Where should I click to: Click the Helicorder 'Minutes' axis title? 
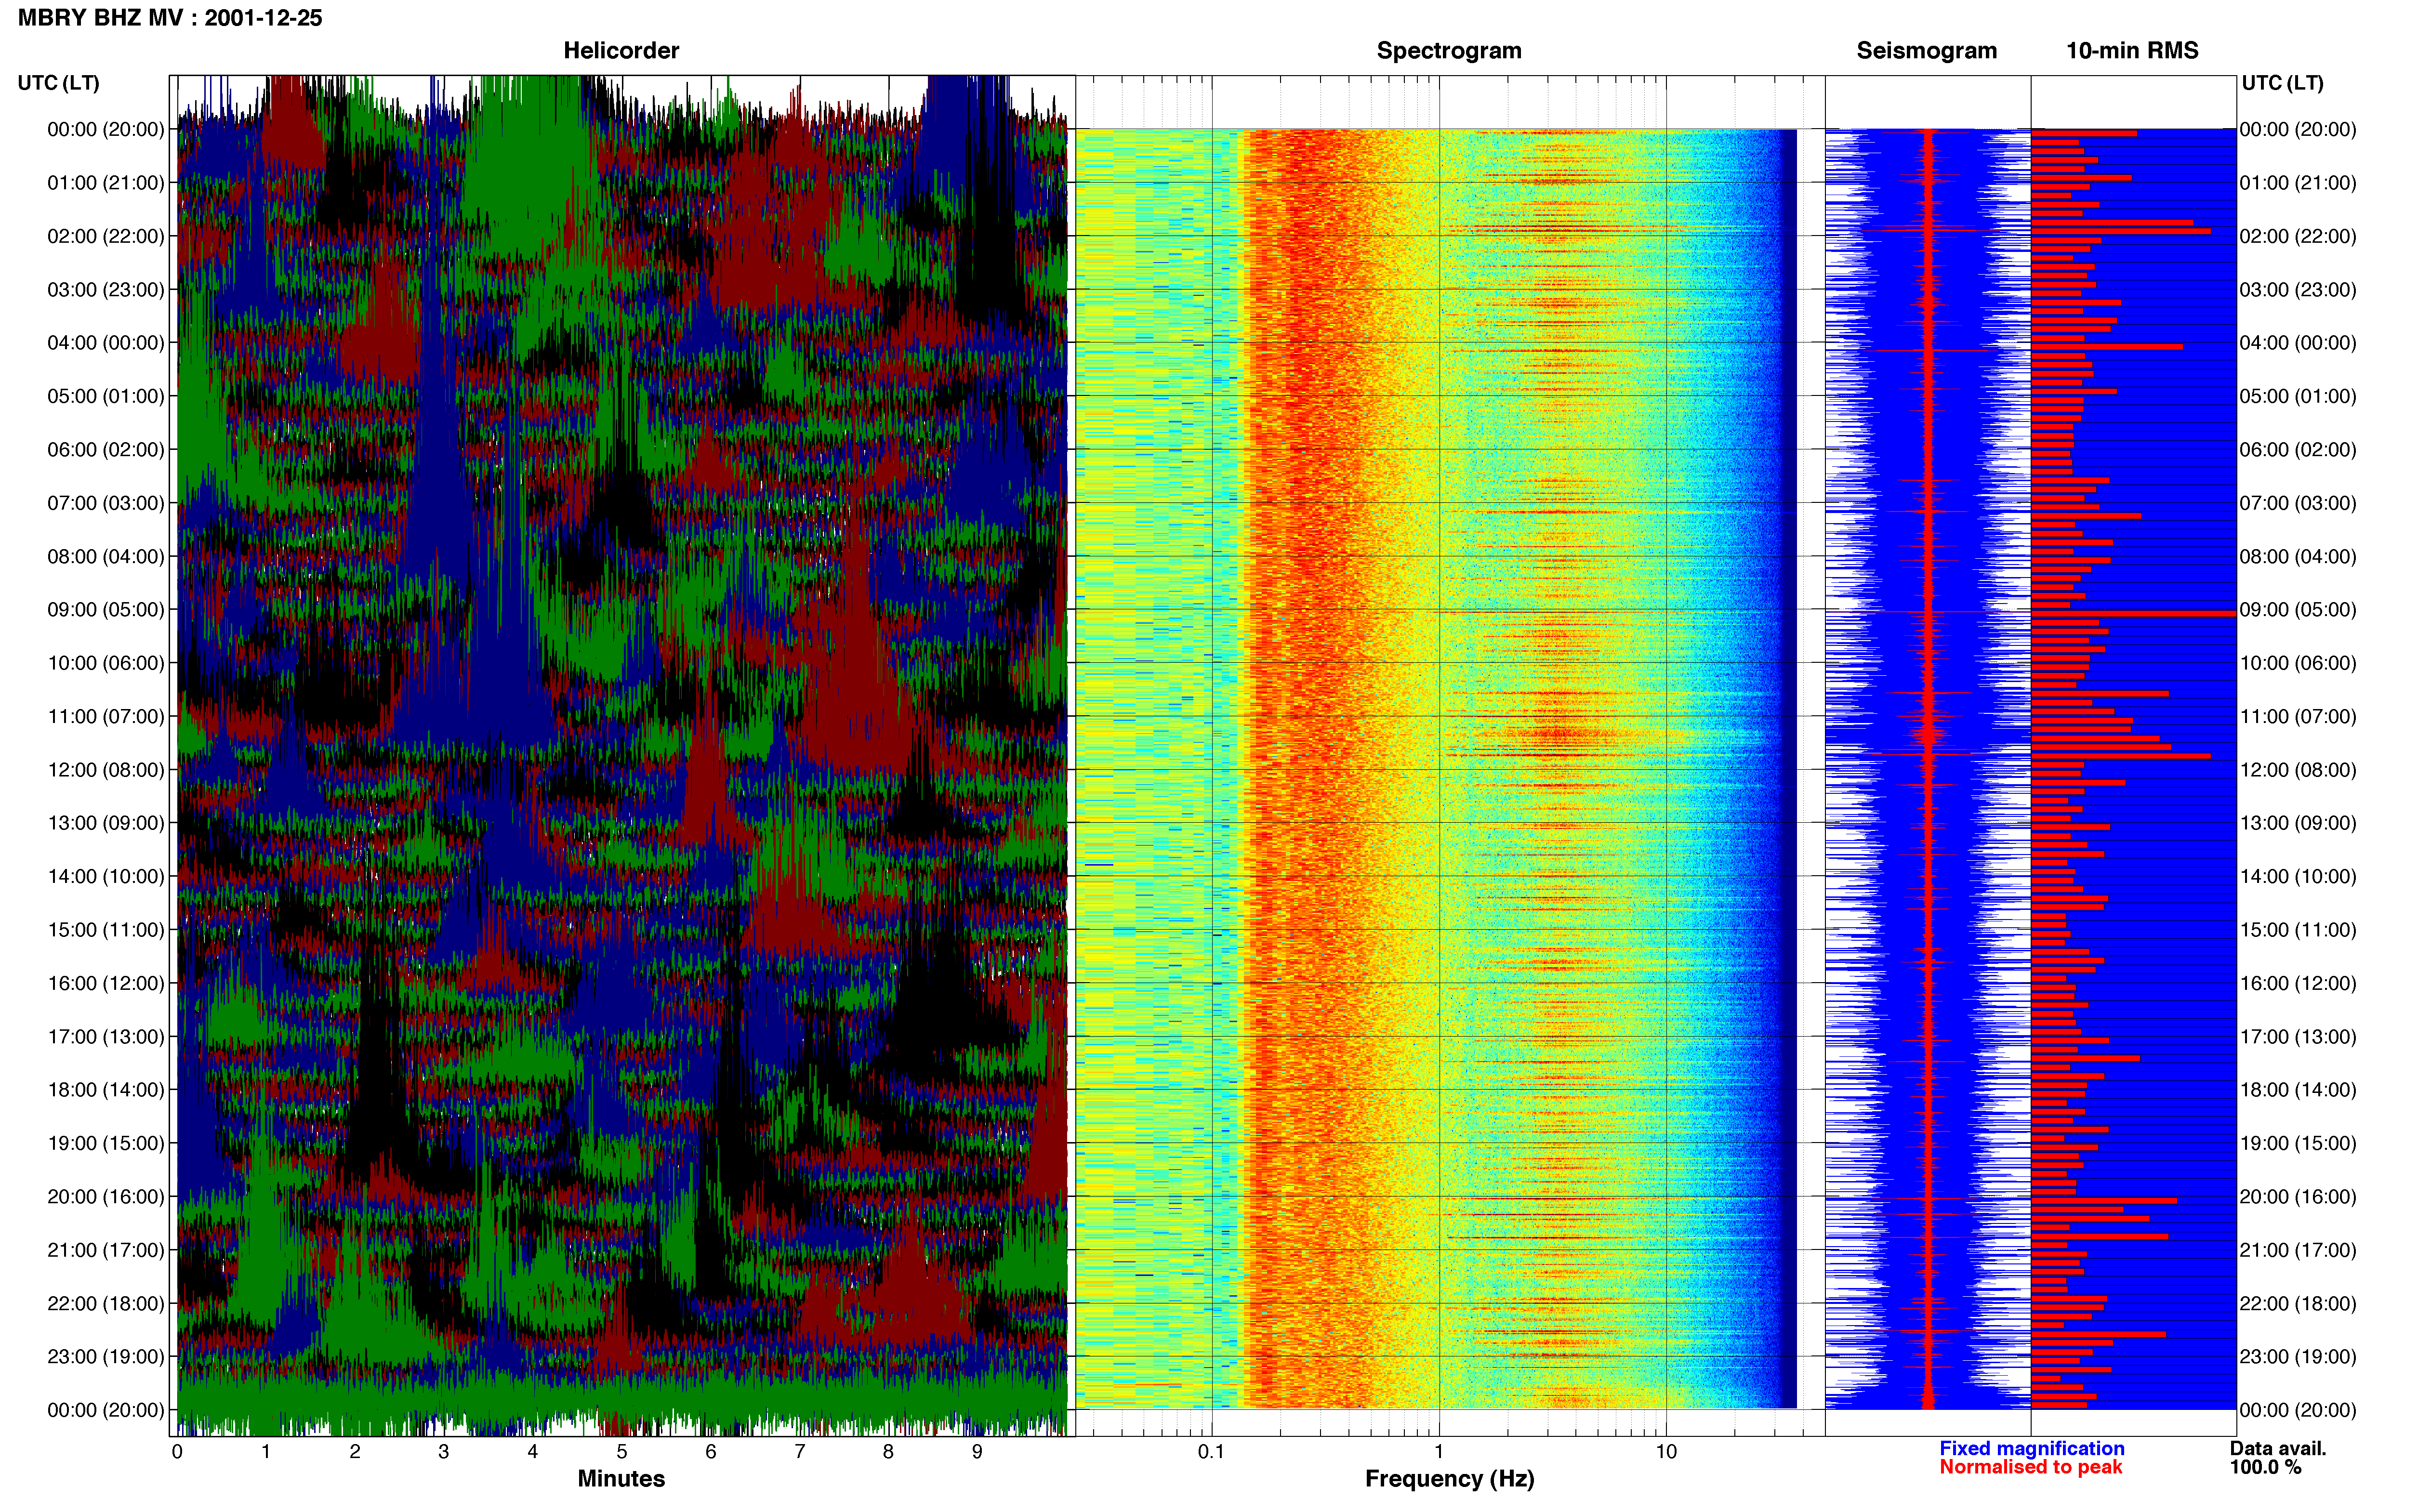tap(621, 1478)
